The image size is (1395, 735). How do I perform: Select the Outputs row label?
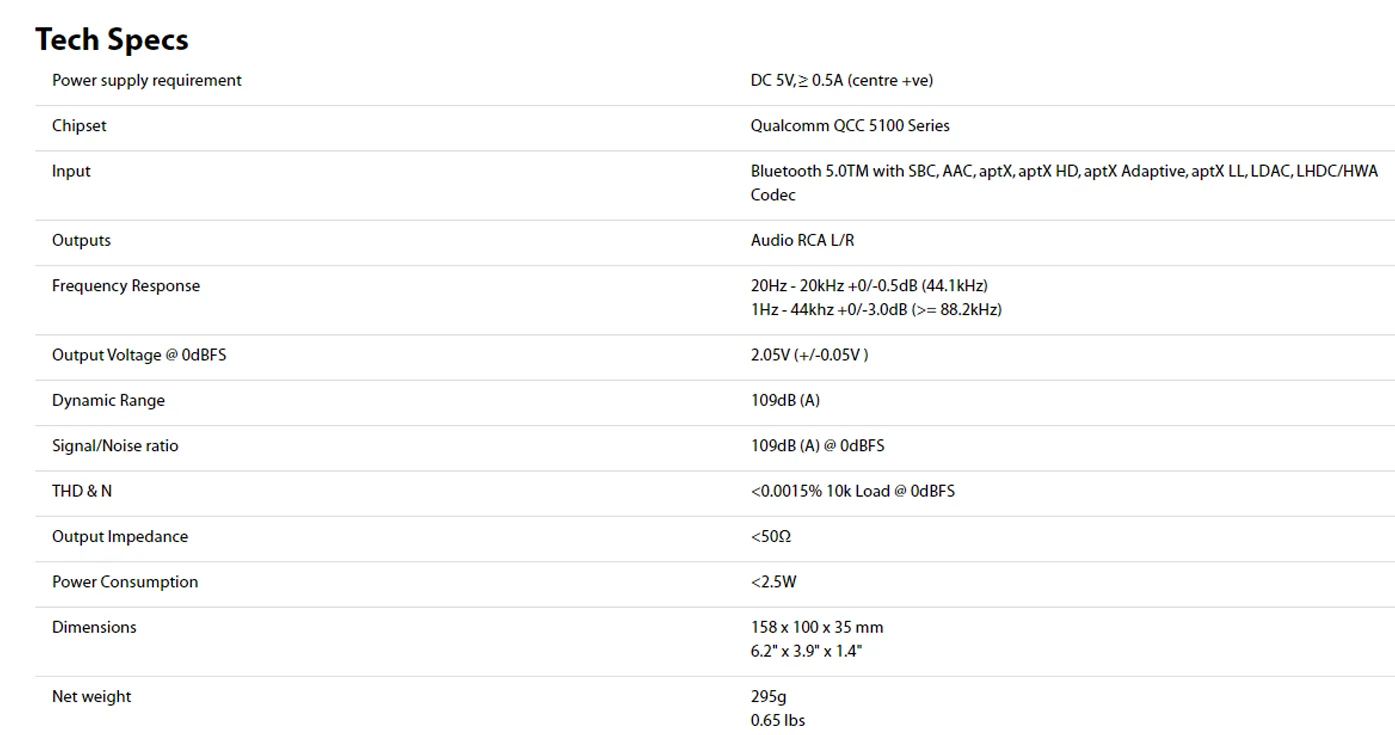[x=81, y=240]
